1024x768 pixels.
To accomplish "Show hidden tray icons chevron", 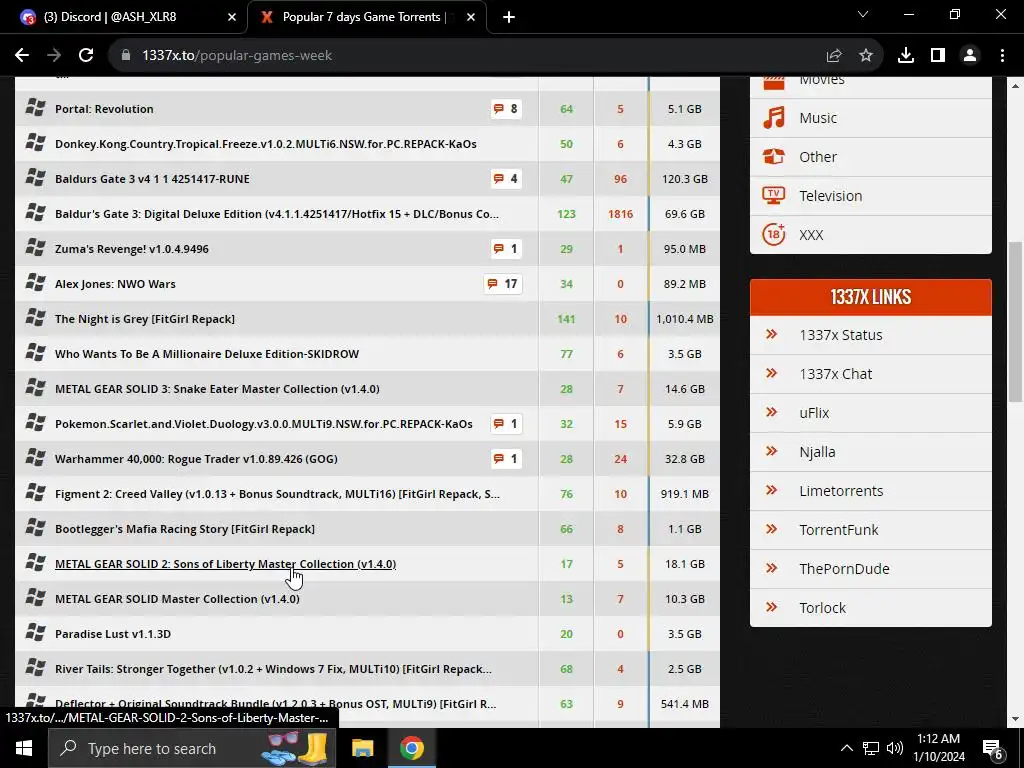I will pos(846,748).
